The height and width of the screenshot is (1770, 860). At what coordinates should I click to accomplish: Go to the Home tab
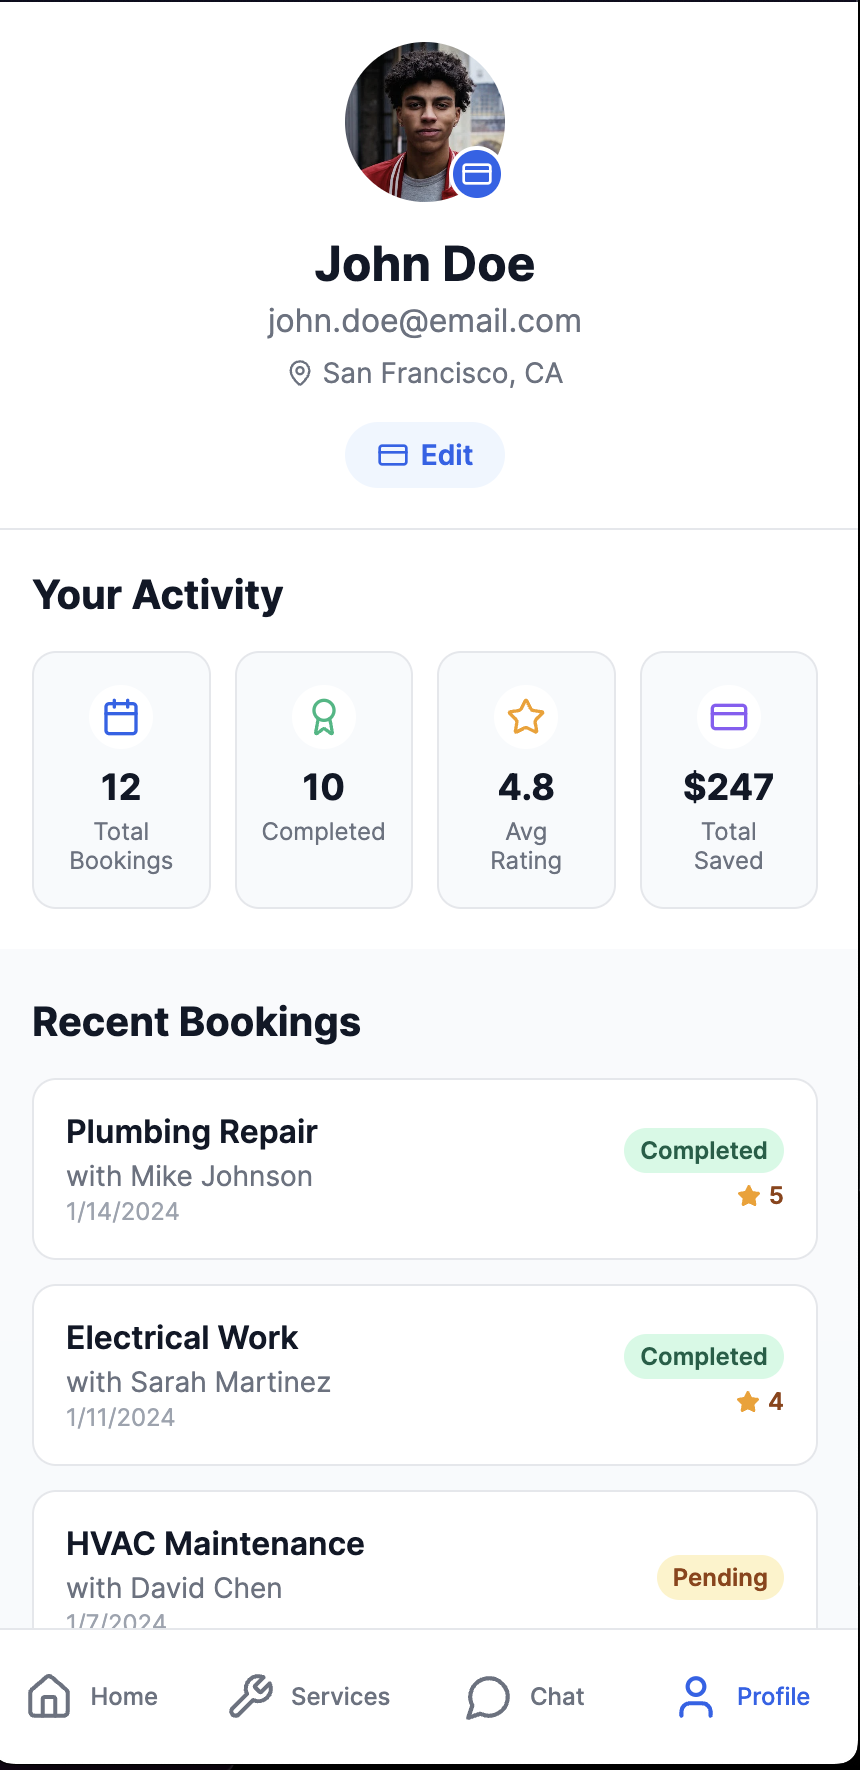click(93, 1697)
